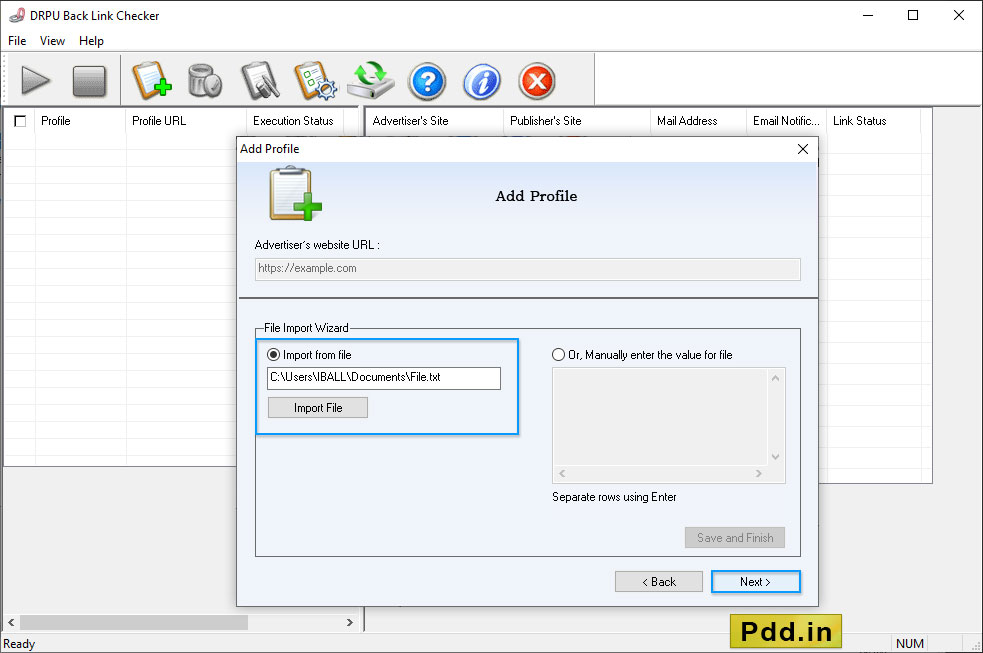Sort by Profile URL column header

click(x=186, y=121)
